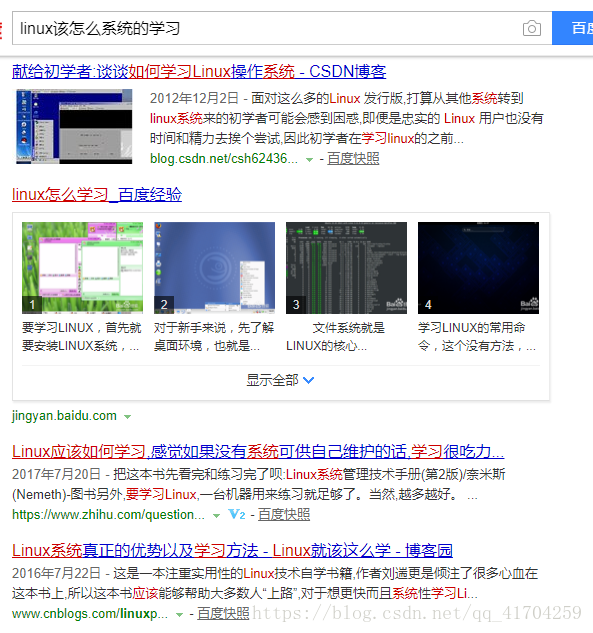Viewport: 593px width, 633px height.
Task: Click the jingyan.baidu.com URL text
Action: pyautogui.click(x=64, y=416)
